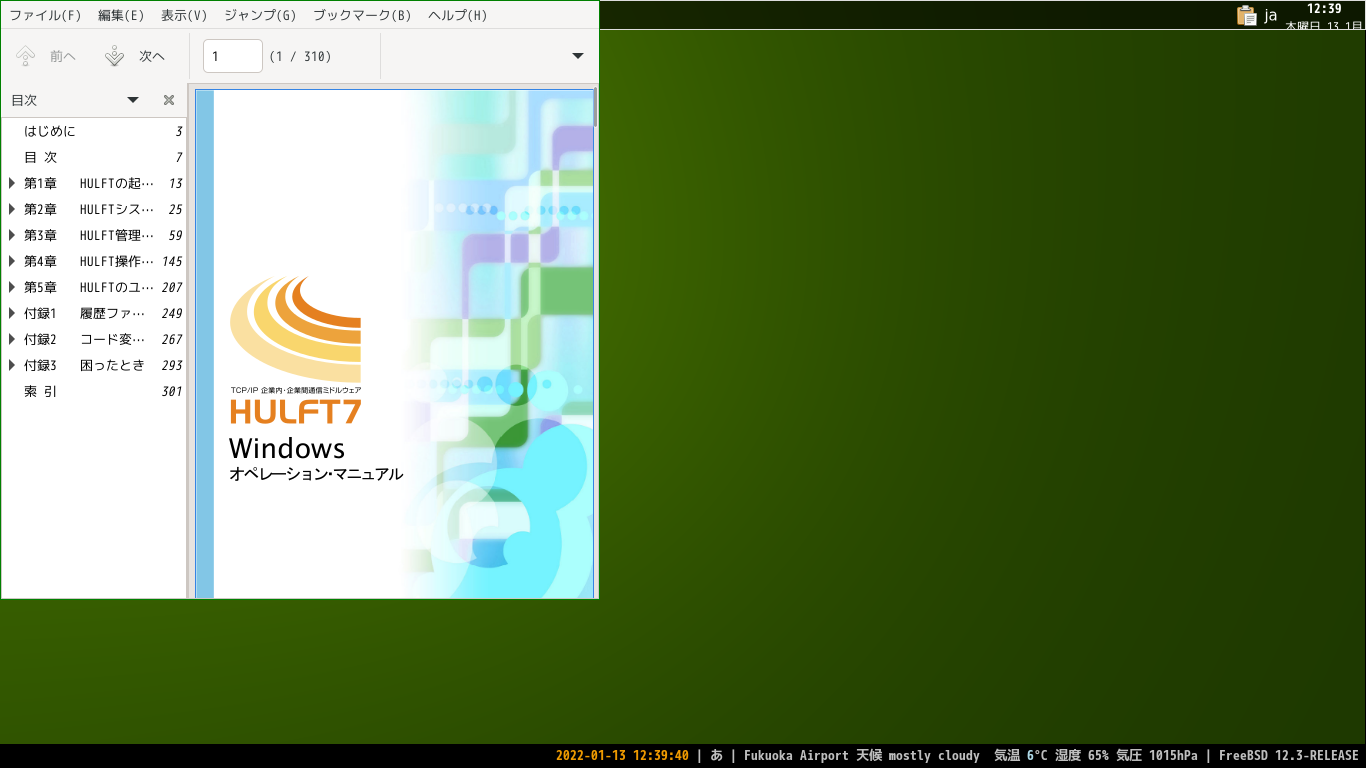1366x768 pixels.
Task: Open the toolbar overflow dropdown arrow
Action: click(x=578, y=56)
